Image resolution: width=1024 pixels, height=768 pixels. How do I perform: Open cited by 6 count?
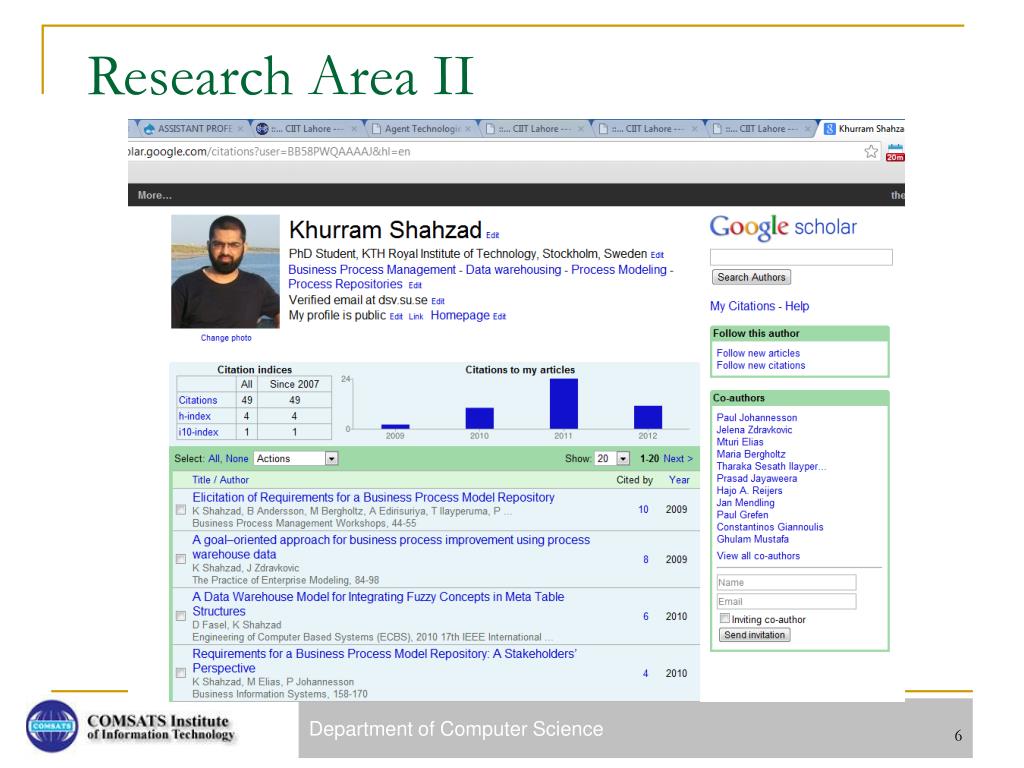click(646, 616)
